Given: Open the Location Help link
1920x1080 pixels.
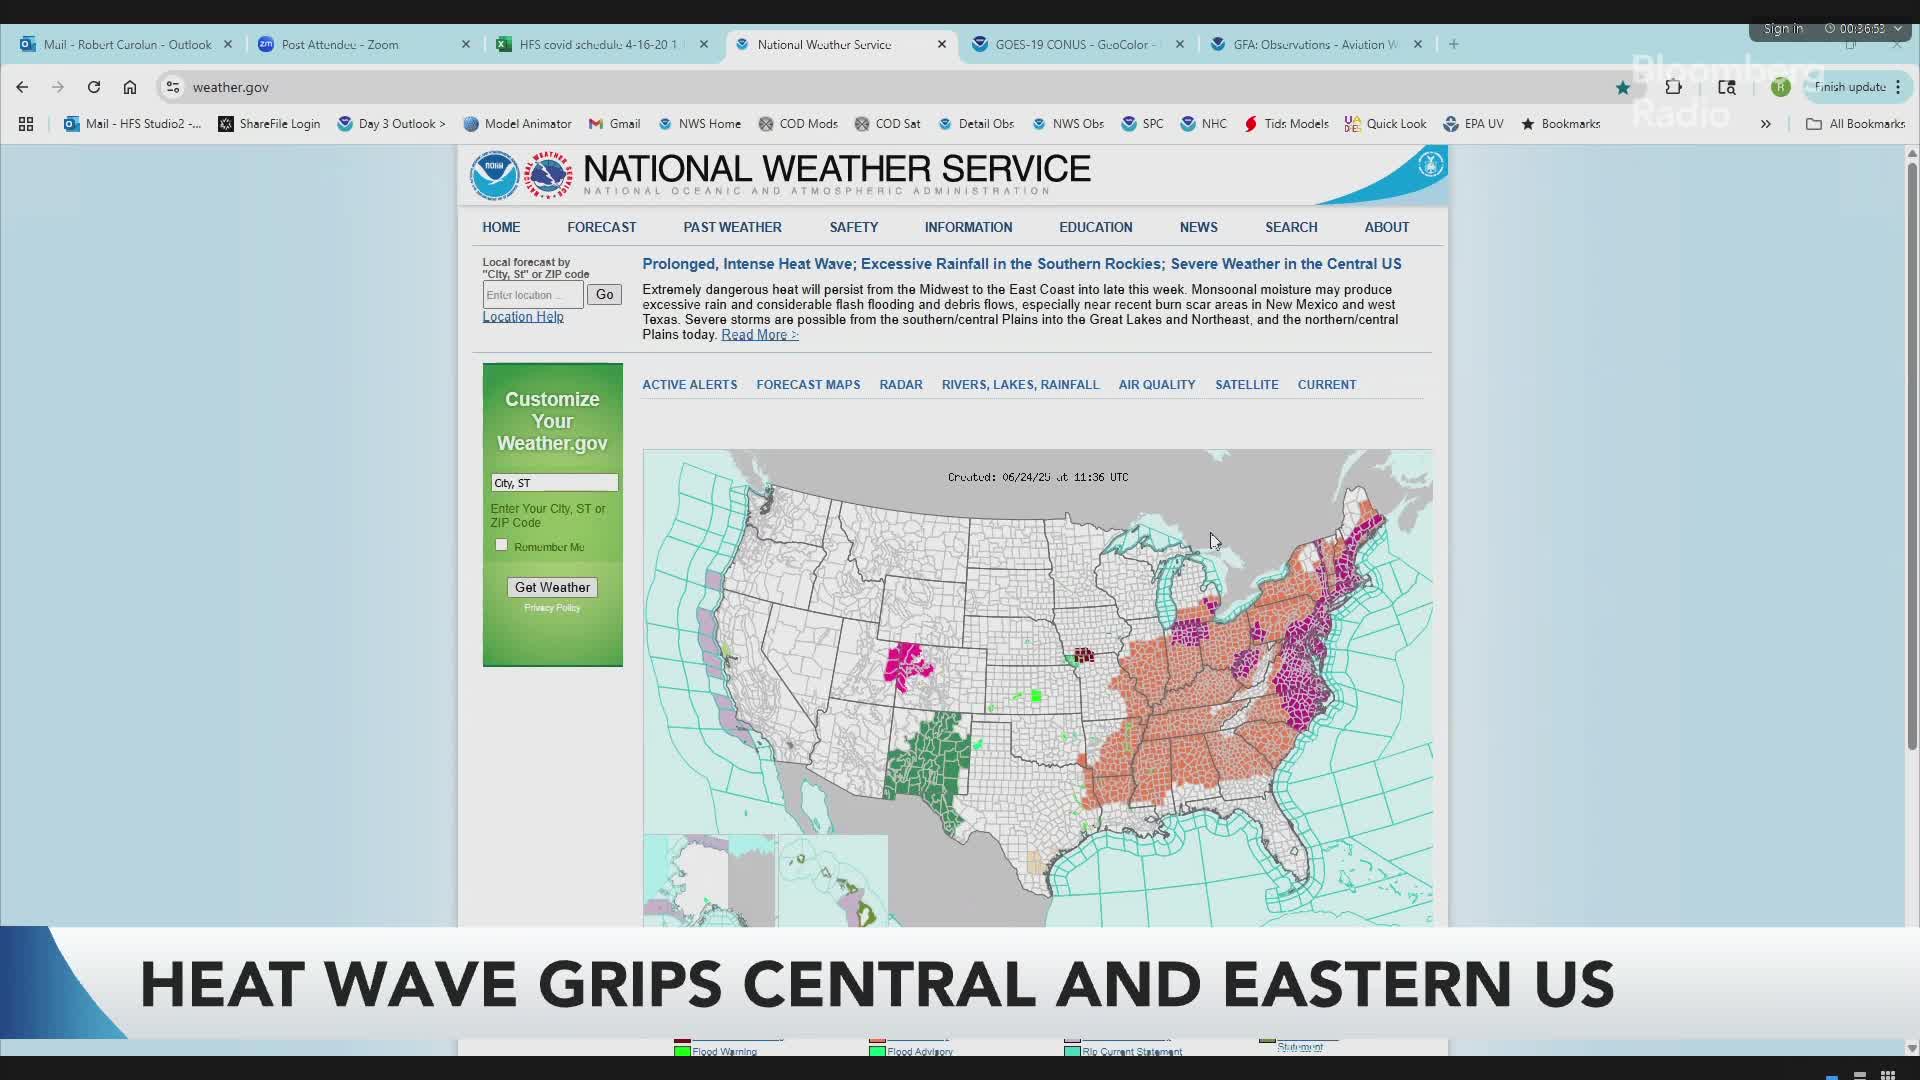Looking at the screenshot, I should 522,316.
